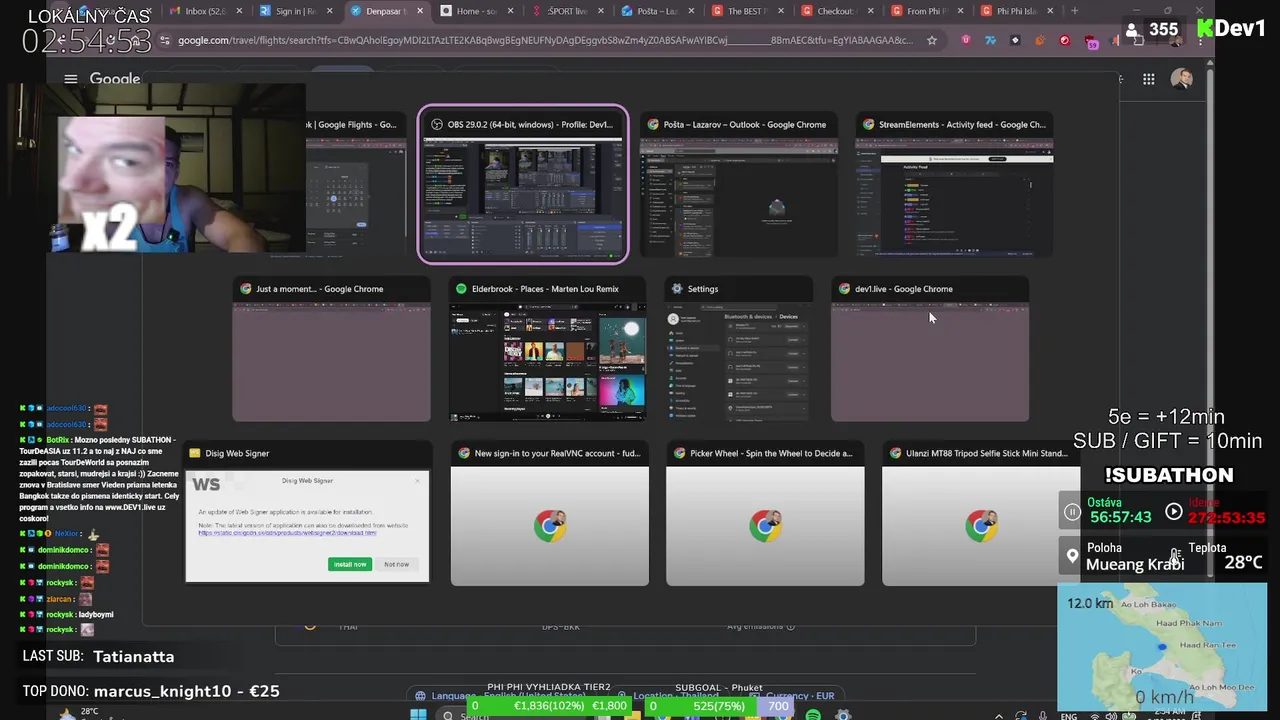Switch to the Inbox Gmail browser tab

click(205, 11)
